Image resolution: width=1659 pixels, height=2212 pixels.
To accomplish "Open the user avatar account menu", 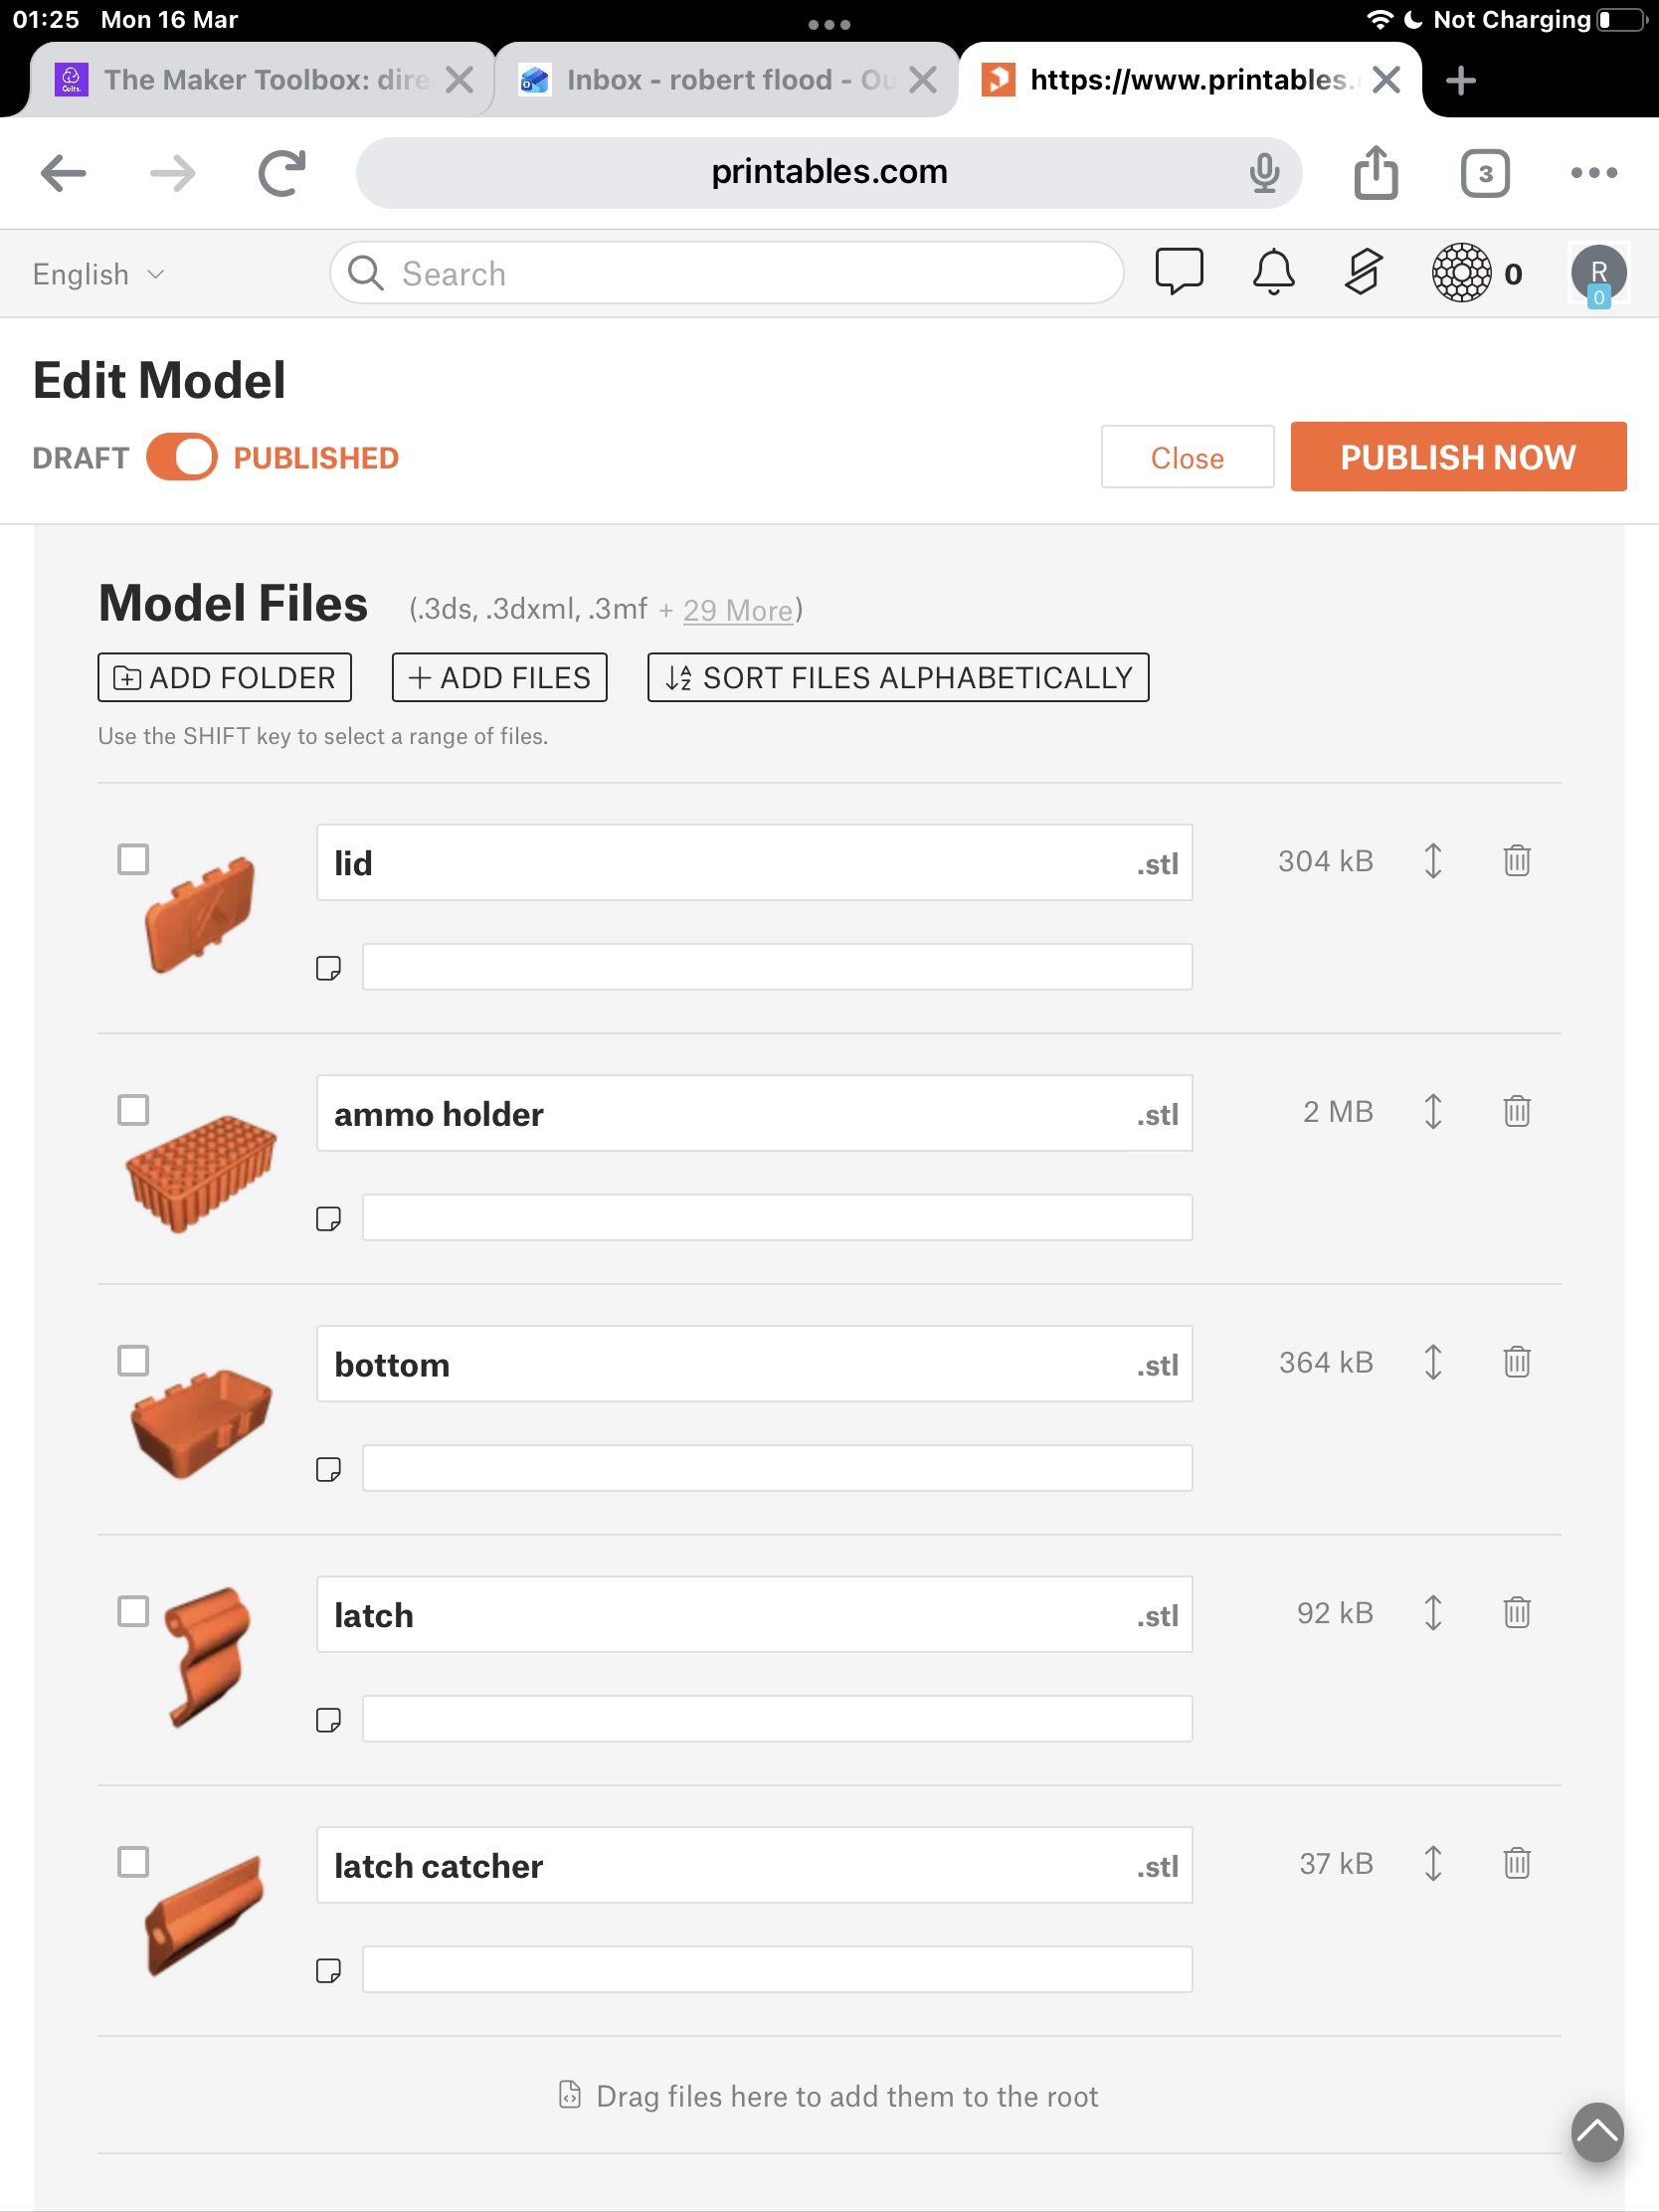I will point(1598,274).
